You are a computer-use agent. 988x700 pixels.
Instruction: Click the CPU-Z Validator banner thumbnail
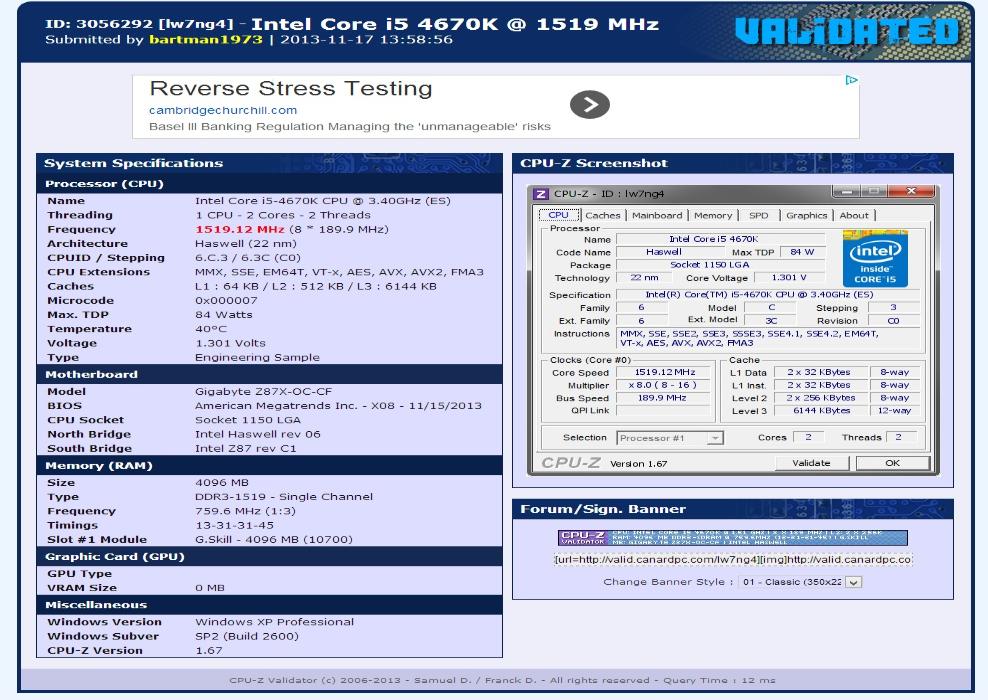[x=732, y=537]
